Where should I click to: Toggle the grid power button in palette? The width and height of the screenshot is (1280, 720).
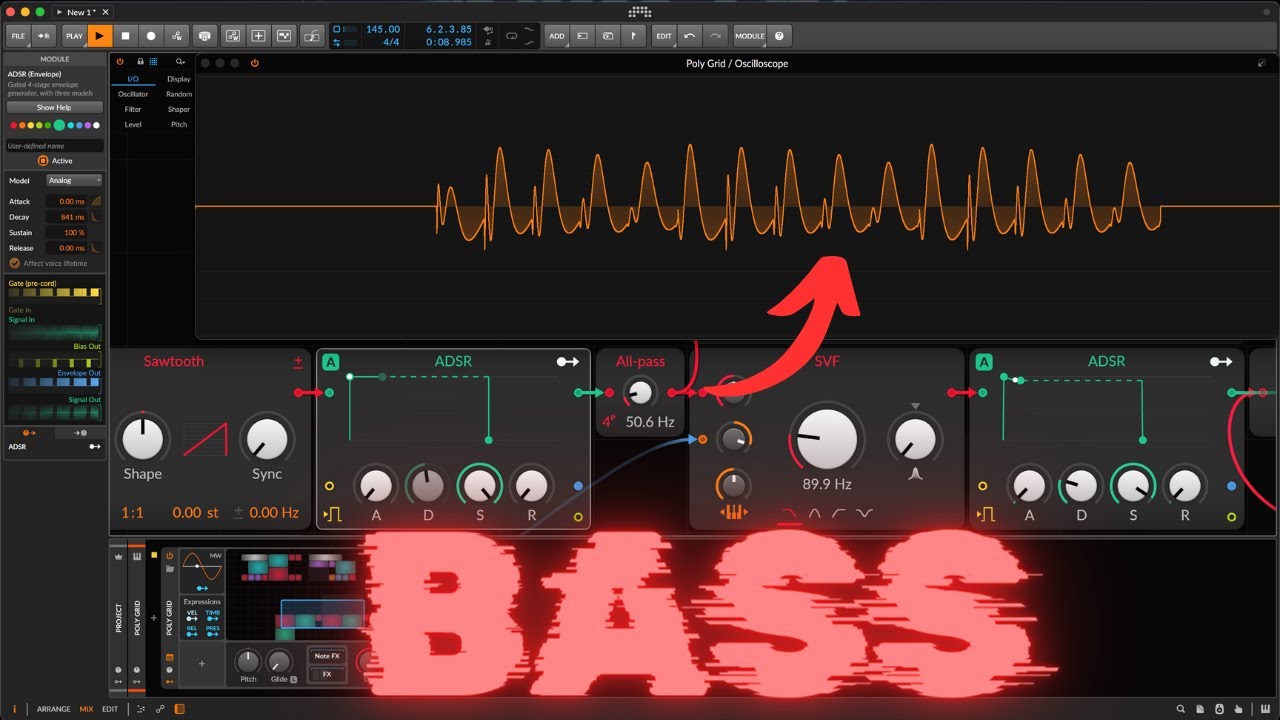[x=120, y=62]
